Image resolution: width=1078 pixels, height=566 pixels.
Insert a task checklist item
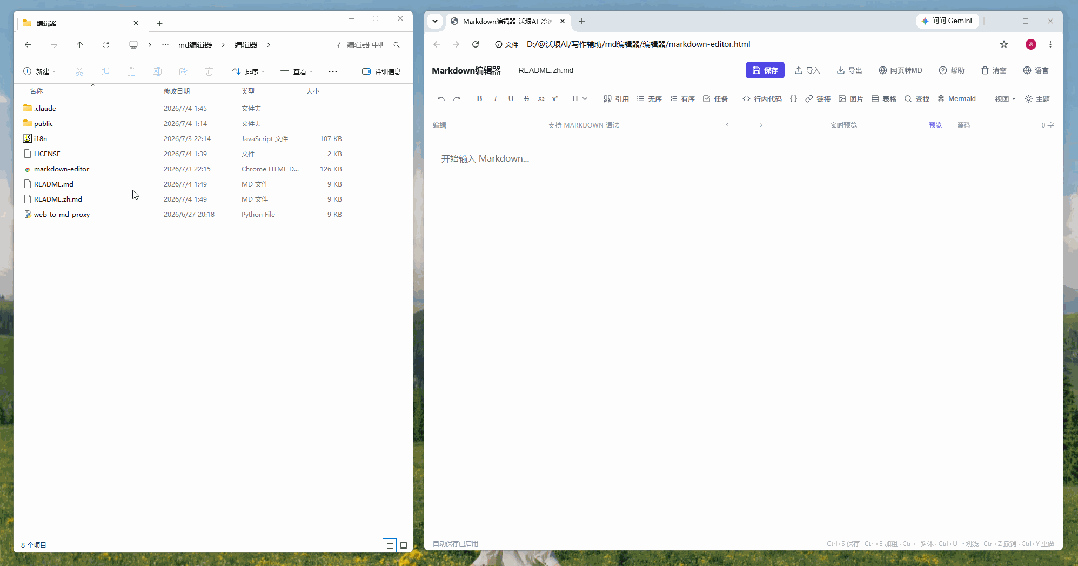coord(716,99)
